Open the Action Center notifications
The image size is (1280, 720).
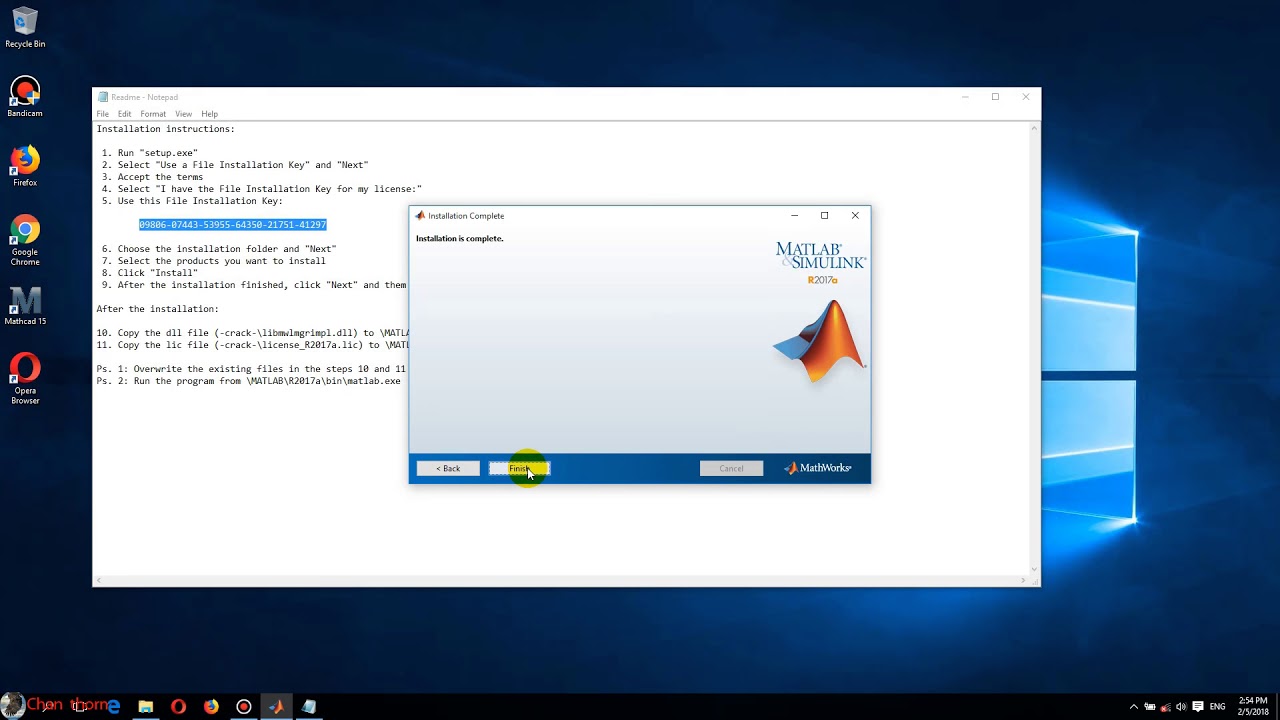[1198, 707]
